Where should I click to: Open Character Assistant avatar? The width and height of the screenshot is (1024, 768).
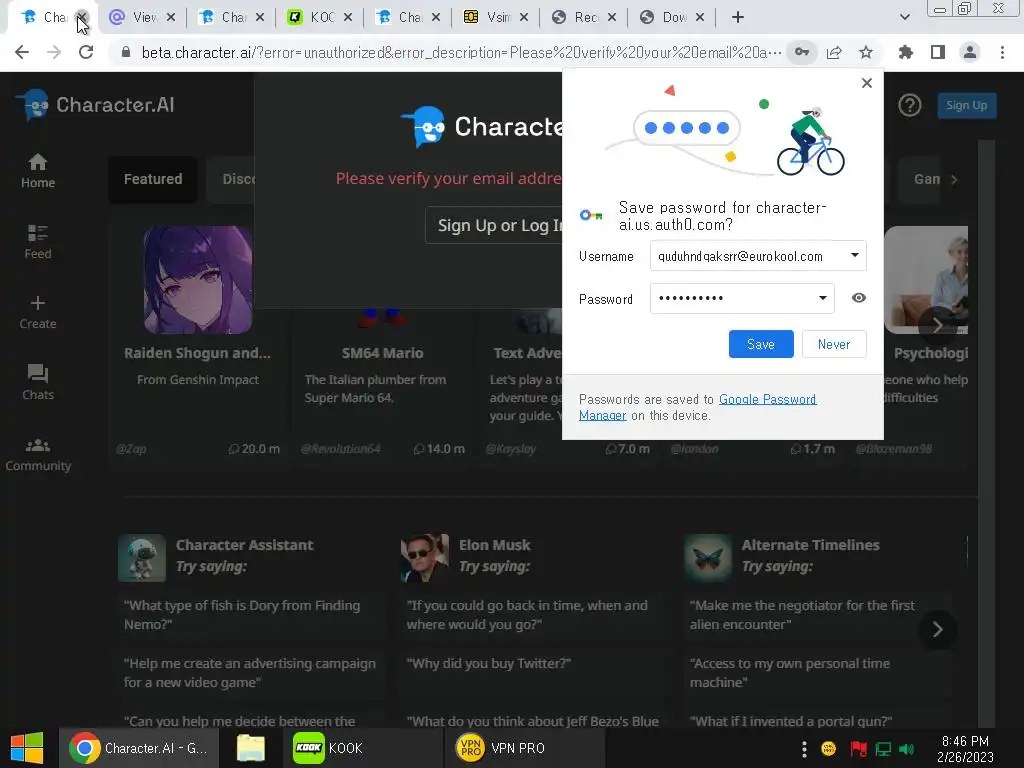pos(142,558)
